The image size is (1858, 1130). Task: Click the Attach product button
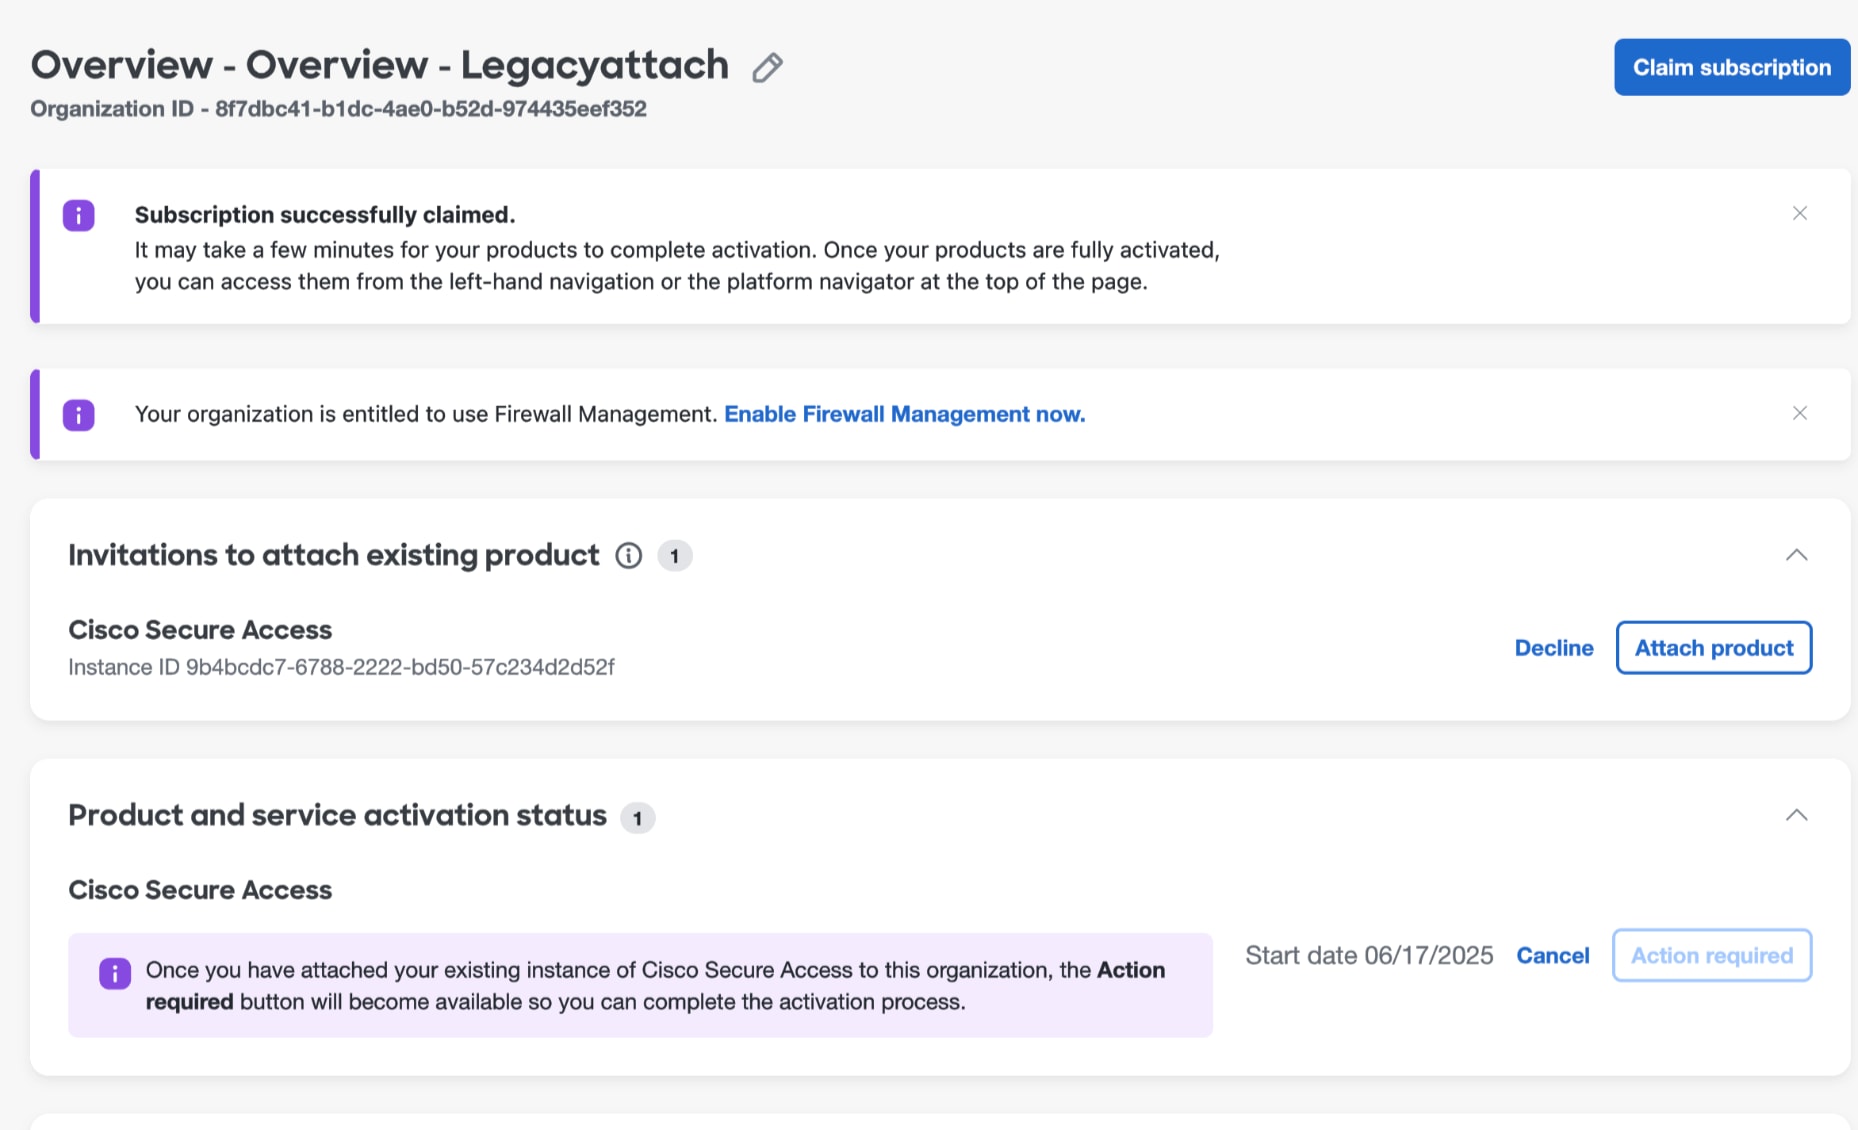(1714, 648)
